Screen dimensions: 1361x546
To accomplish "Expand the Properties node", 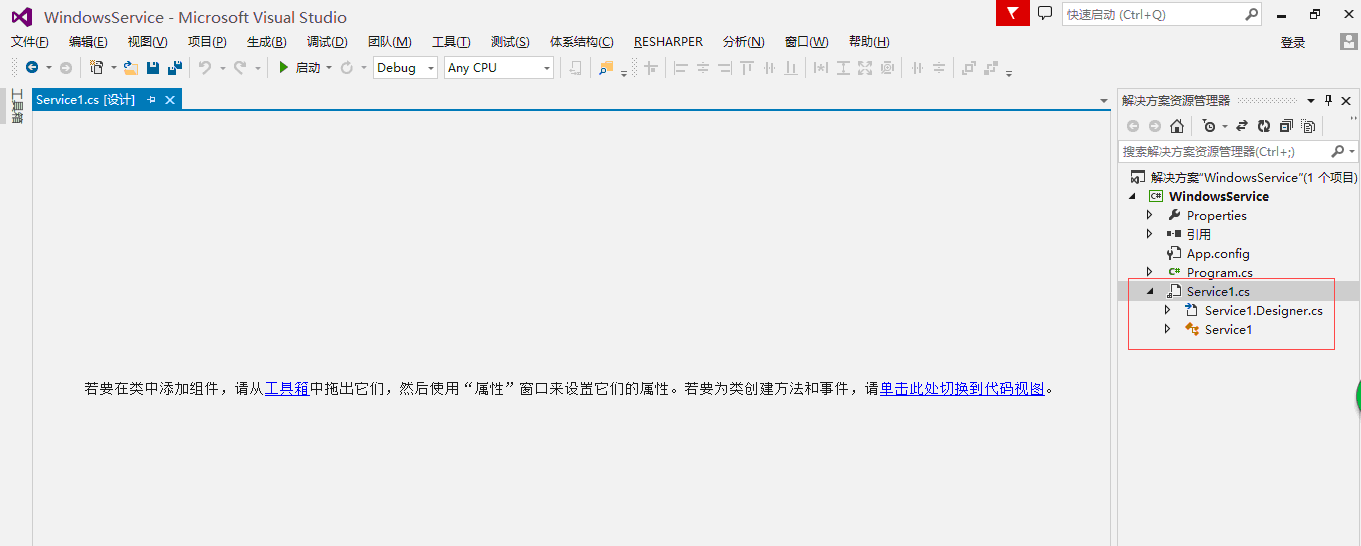I will [1150, 215].
